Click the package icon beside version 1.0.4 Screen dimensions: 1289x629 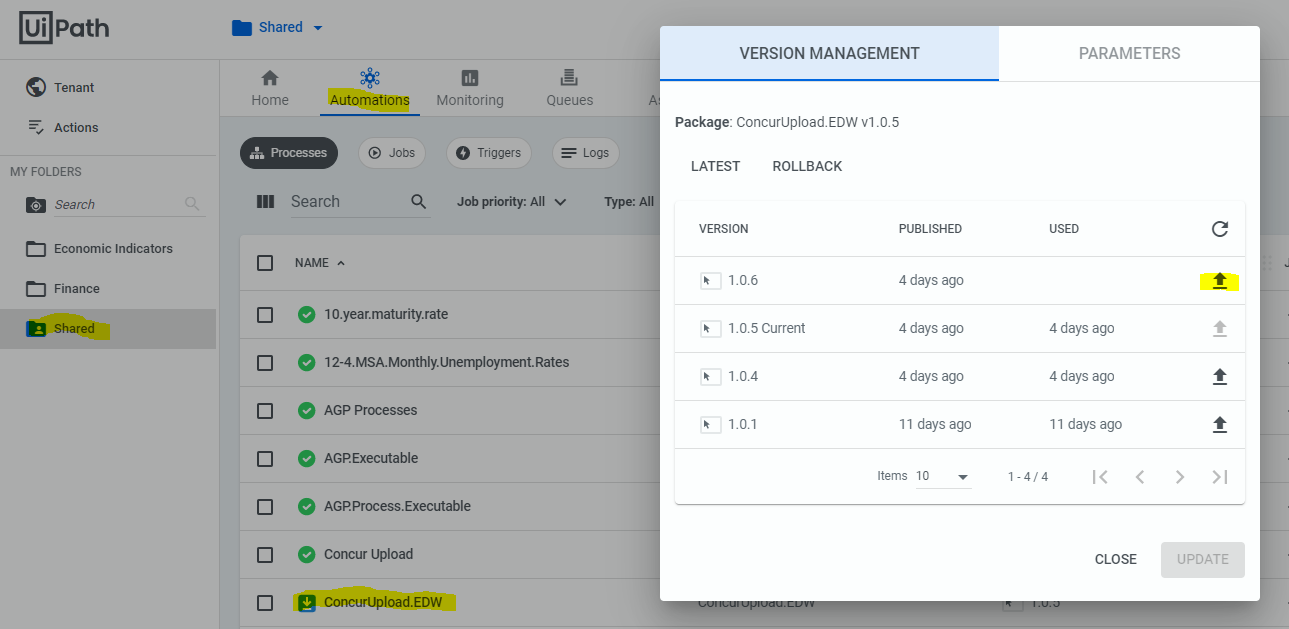711,377
